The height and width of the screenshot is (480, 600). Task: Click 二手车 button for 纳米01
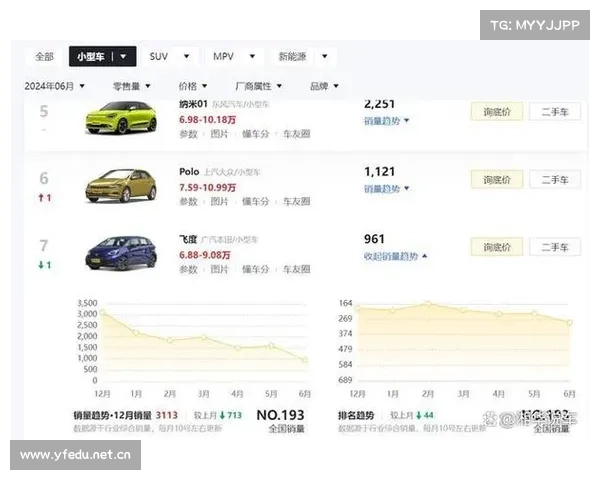coord(554,112)
